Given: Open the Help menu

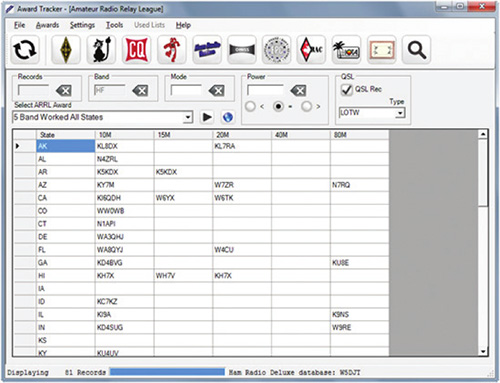Looking at the screenshot, I should coord(183,25).
